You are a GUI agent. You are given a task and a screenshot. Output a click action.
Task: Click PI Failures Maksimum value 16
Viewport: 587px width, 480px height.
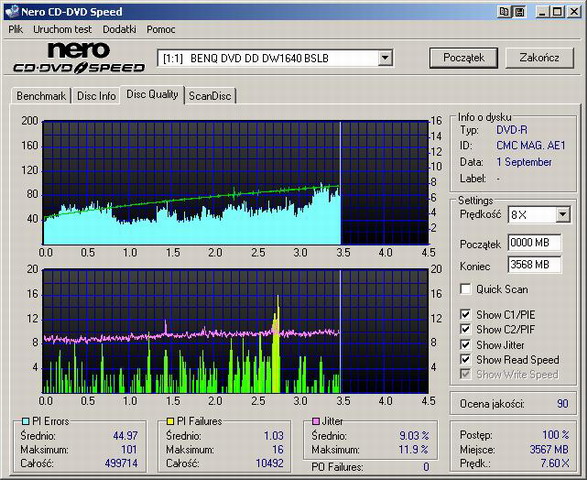(277, 449)
